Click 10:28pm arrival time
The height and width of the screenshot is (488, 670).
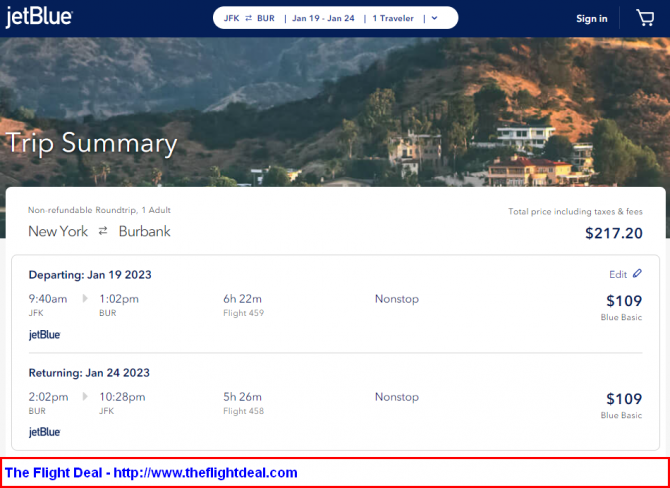point(123,397)
